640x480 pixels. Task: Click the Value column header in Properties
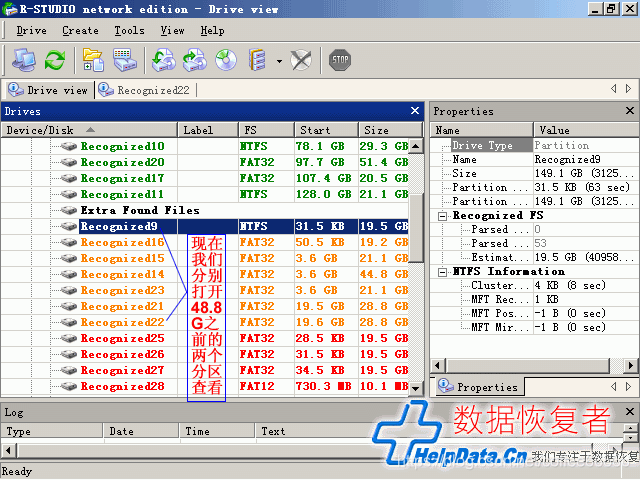[586, 130]
